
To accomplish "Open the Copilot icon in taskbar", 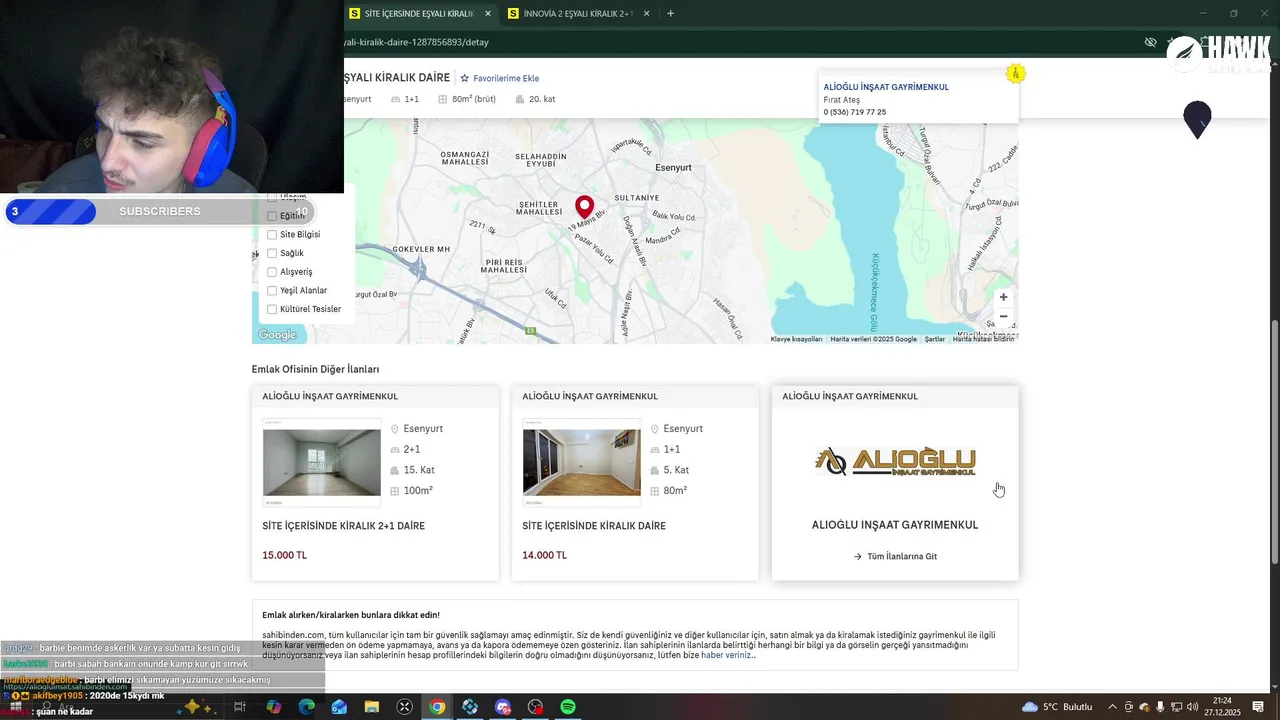I will pos(274,707).
